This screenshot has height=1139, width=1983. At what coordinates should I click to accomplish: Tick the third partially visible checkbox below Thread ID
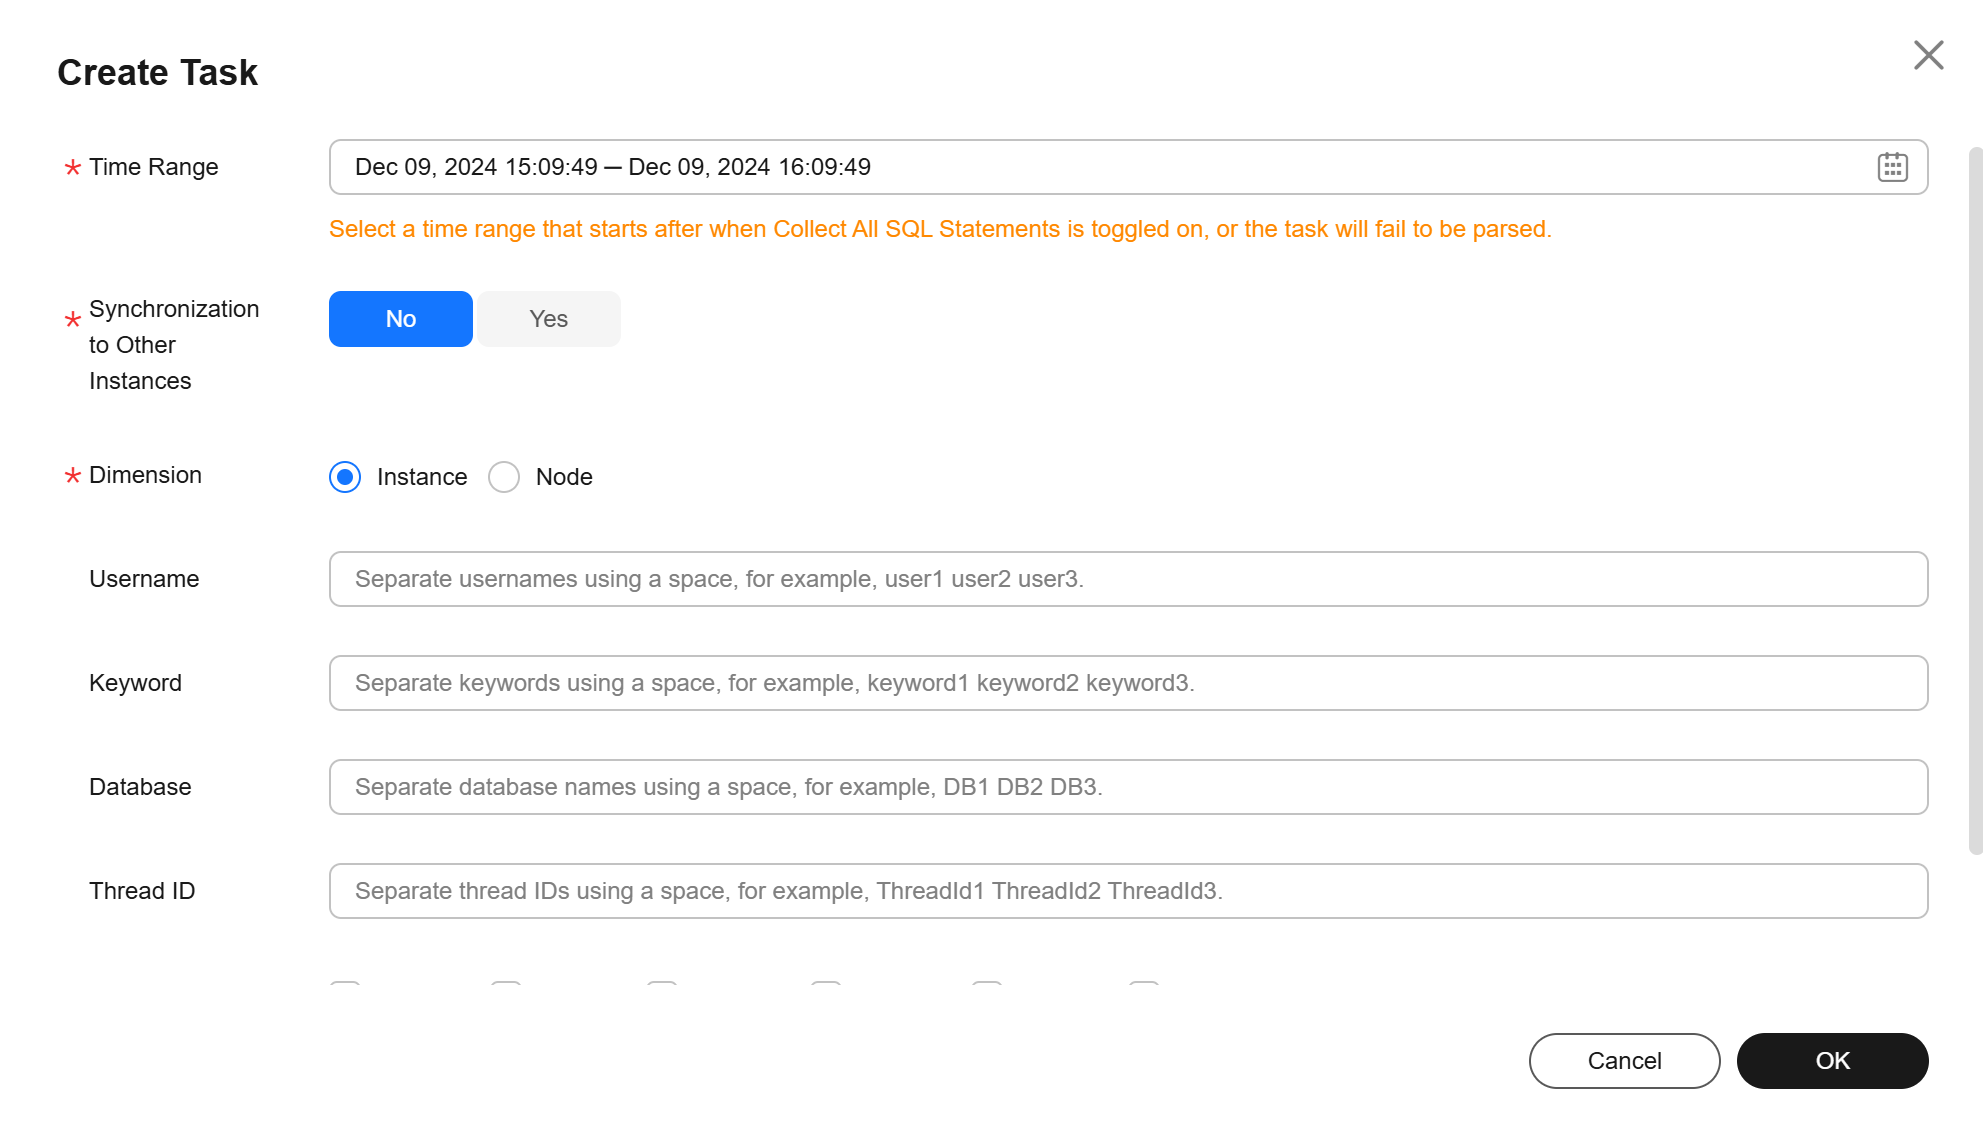coord(662,984)
